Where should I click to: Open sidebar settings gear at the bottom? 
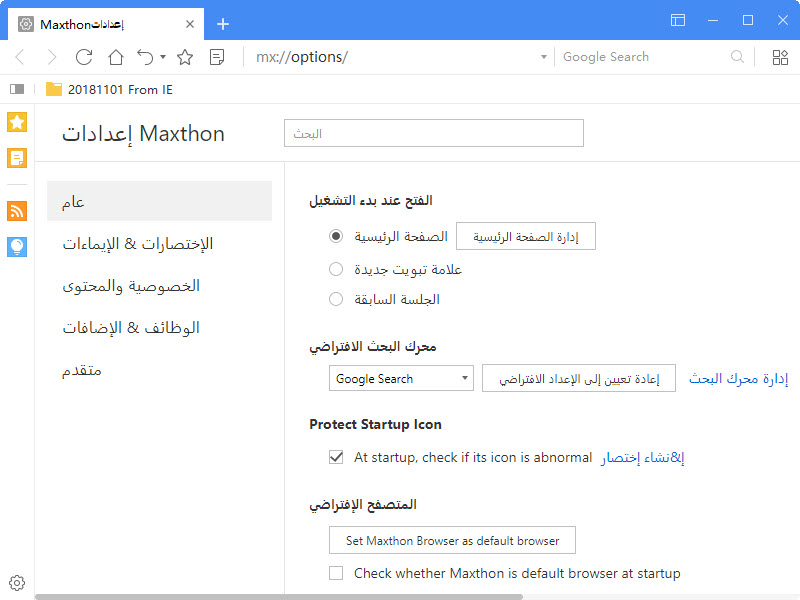[x=17, y=583]
